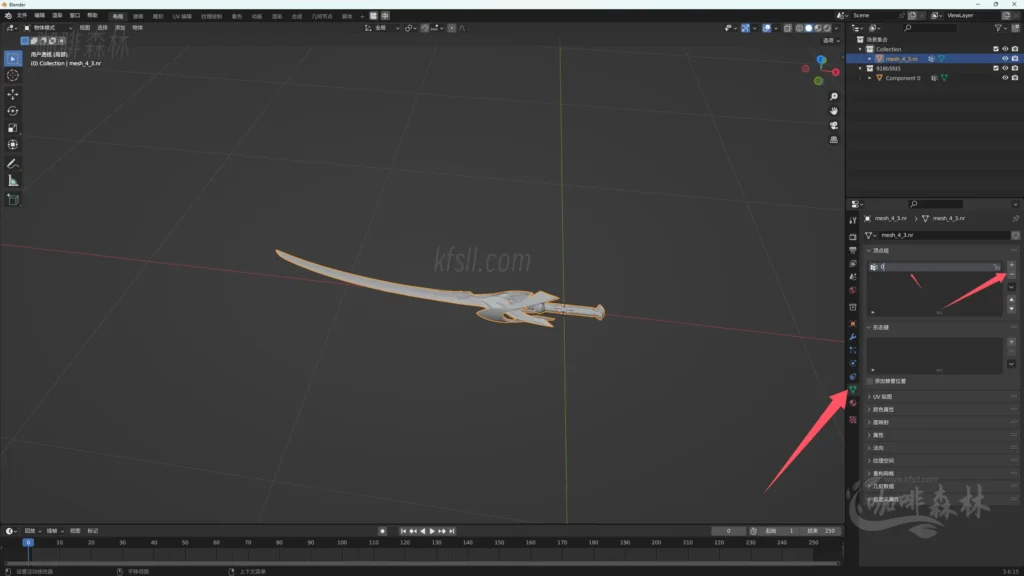
Task: Collapse the 形态键 shape keys panel
Action: pos(880,328)
